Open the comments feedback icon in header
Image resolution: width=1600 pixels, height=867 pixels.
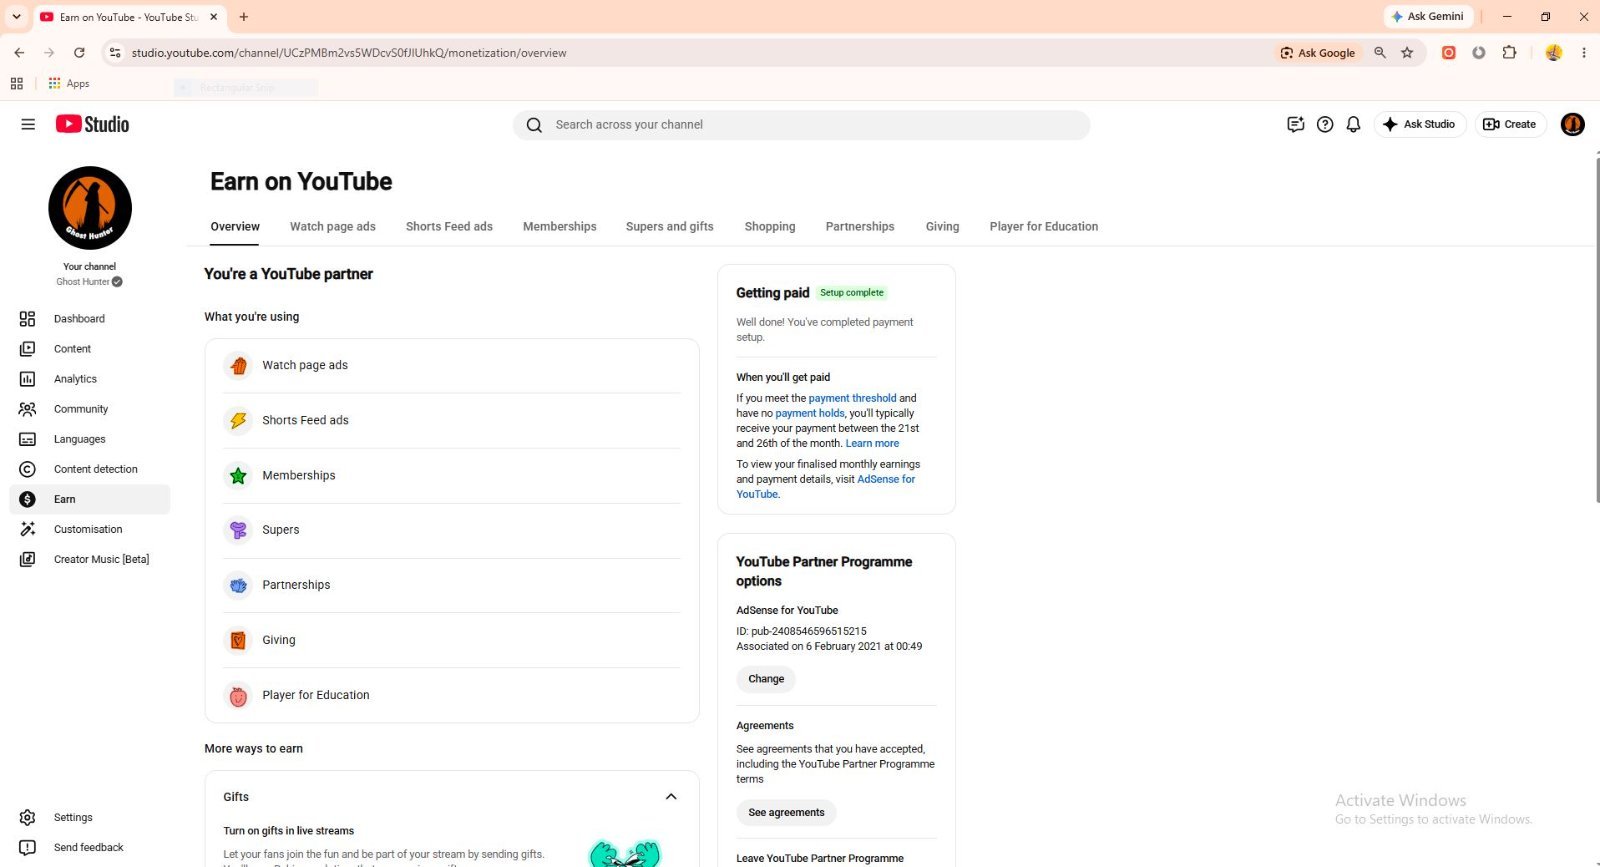pos(1295,124)
